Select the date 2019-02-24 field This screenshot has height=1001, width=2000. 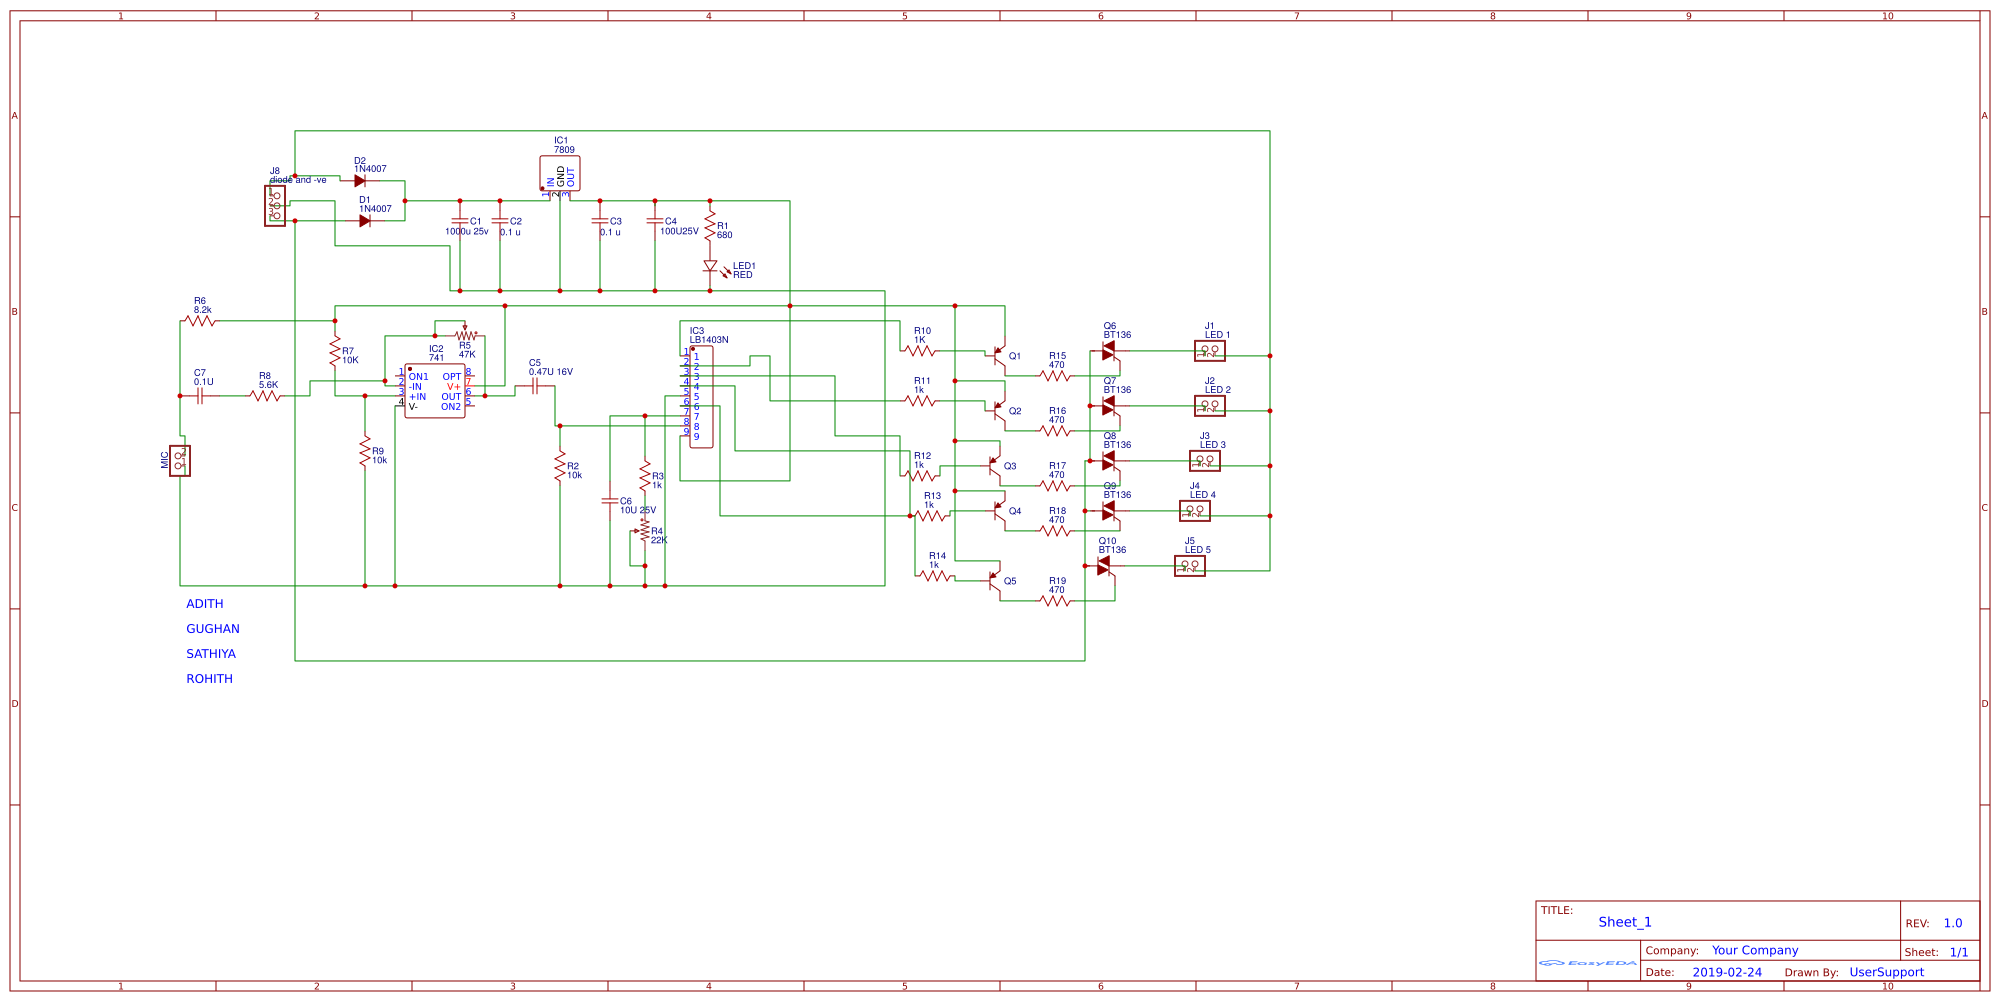click(x=1727, y=972)
